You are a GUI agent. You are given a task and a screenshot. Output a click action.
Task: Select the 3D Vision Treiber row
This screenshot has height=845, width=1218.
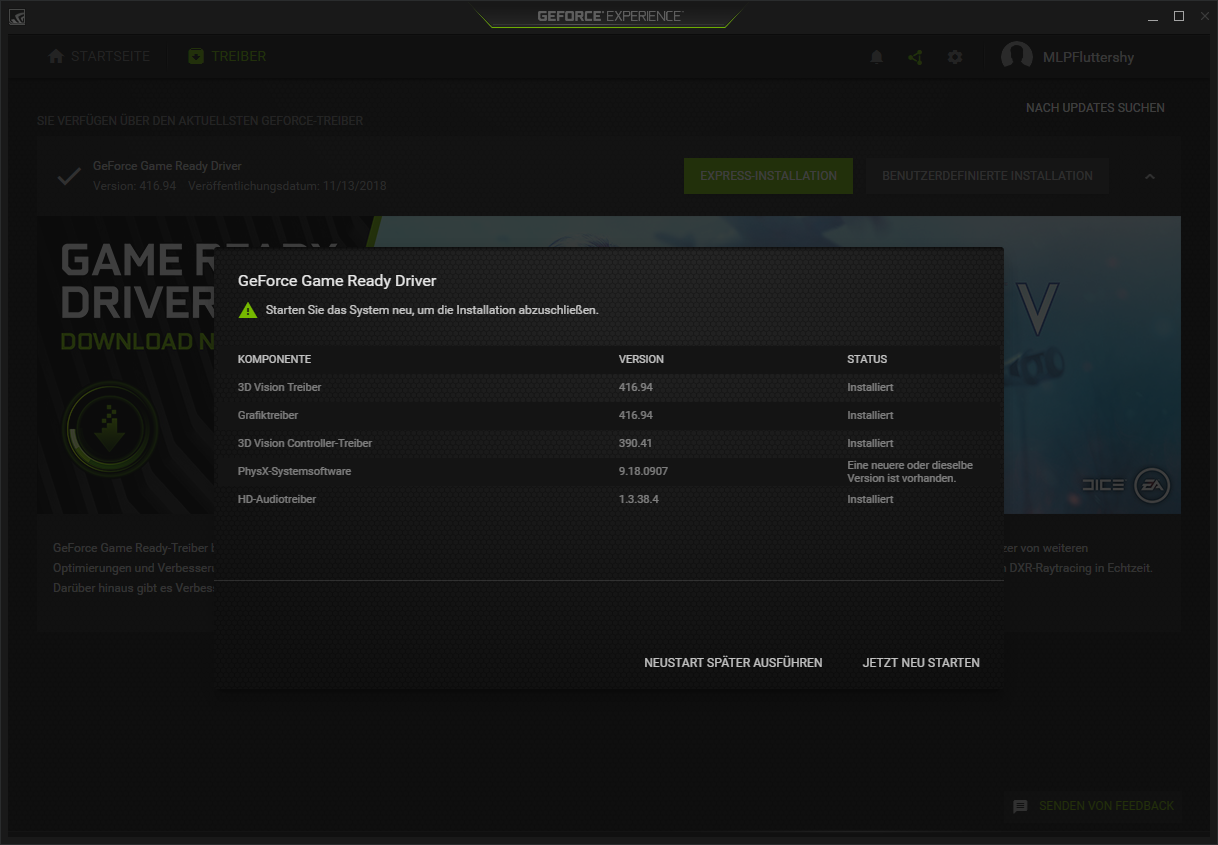click(x=609, y=387)
